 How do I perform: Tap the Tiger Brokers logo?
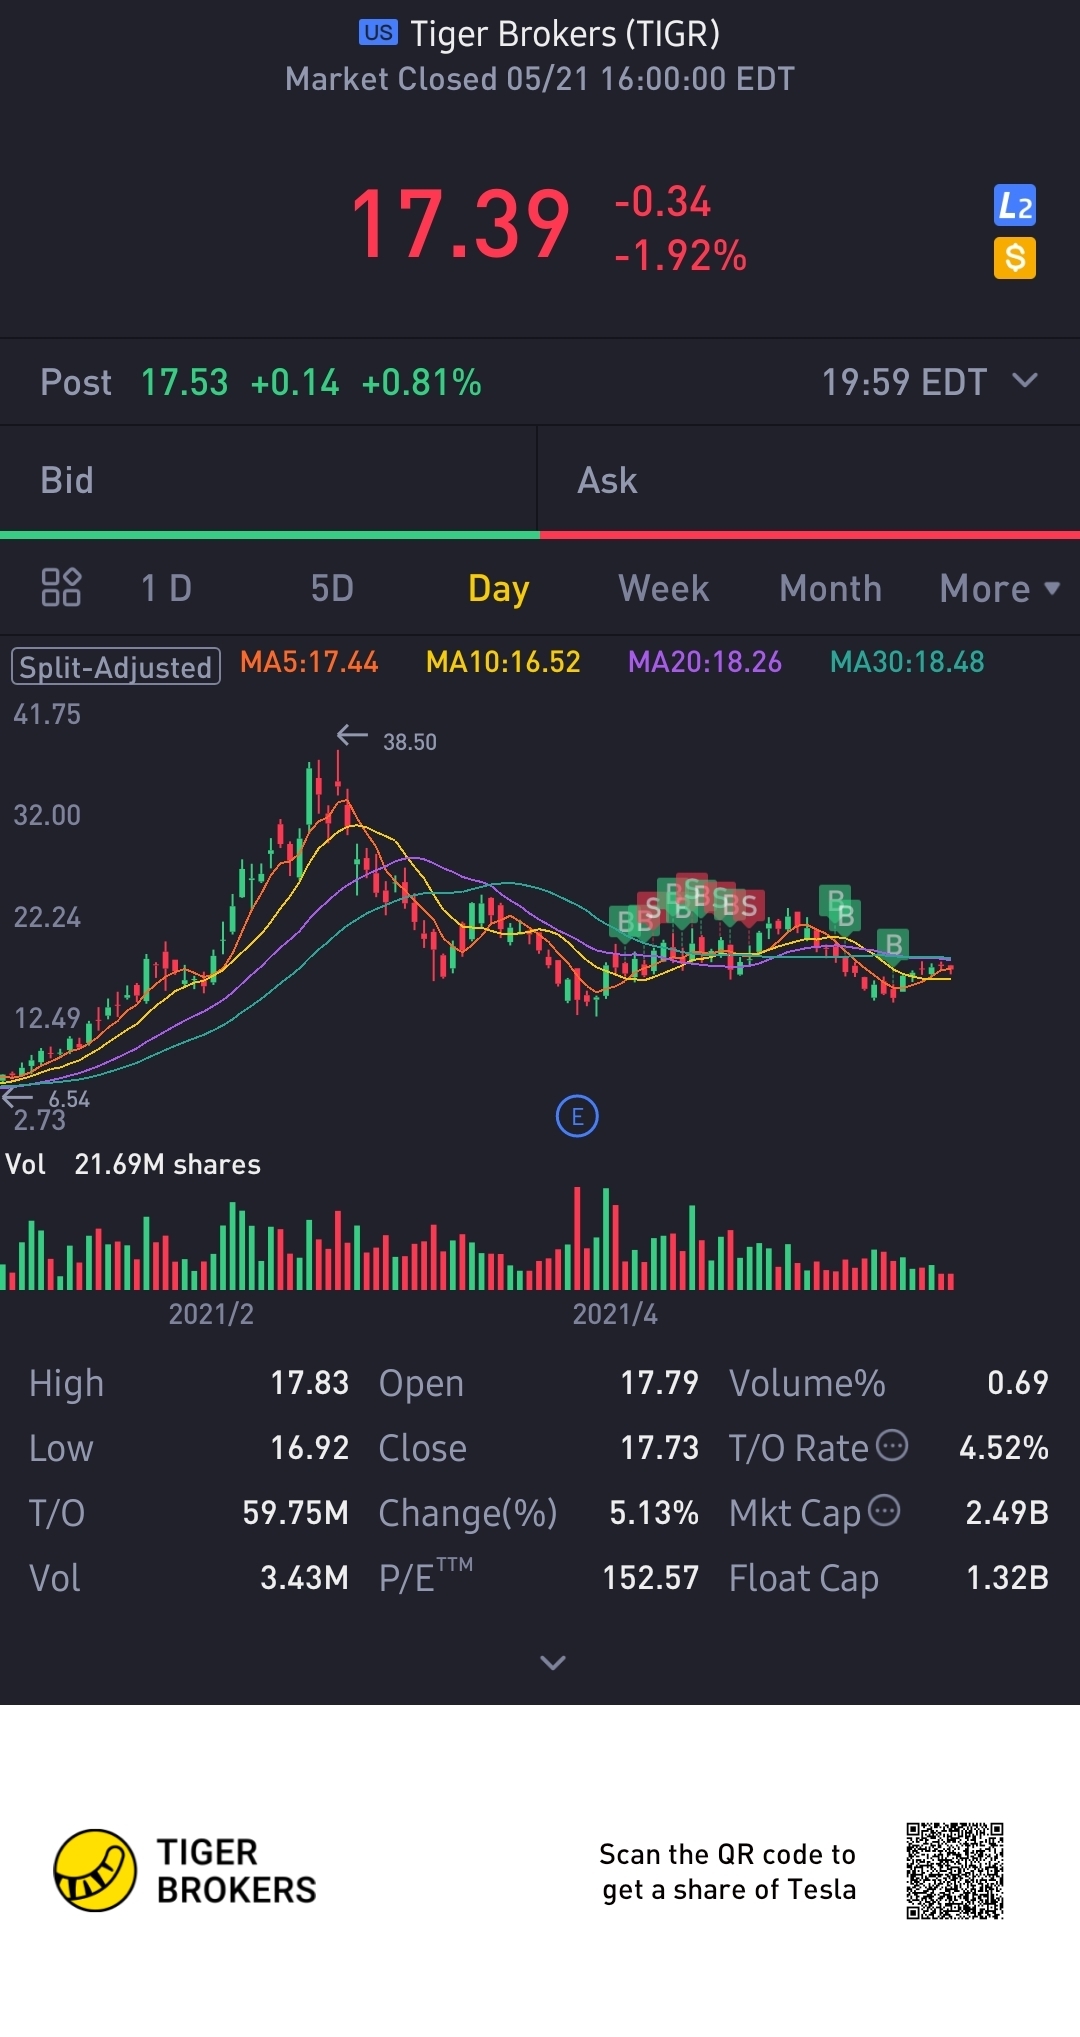[185, 1871]
